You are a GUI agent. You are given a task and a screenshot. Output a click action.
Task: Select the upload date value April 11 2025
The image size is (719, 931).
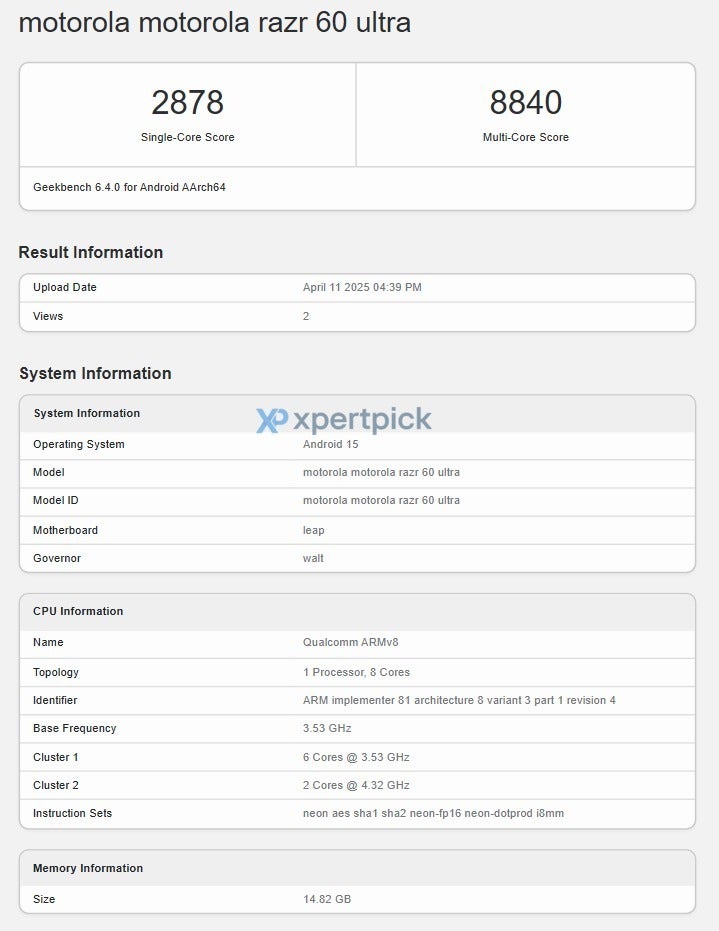[362, 287]
